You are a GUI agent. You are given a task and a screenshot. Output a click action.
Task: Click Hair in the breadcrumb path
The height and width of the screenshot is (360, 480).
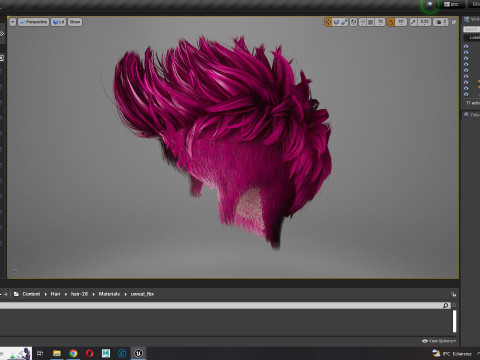[55, 294]
